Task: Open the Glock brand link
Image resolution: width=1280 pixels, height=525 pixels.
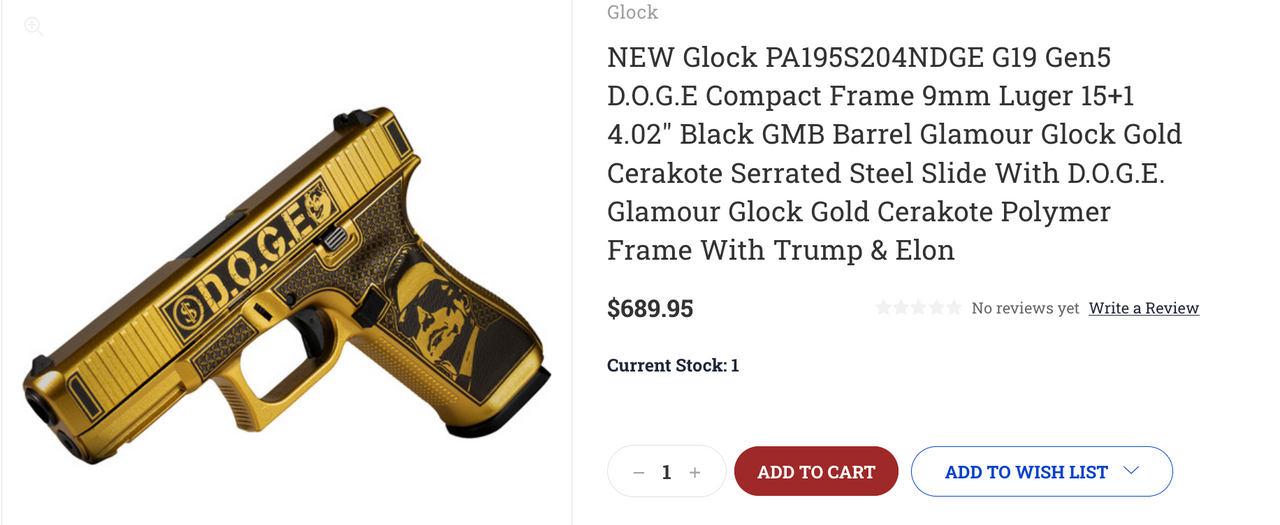Action: click(x=632, y=12)
